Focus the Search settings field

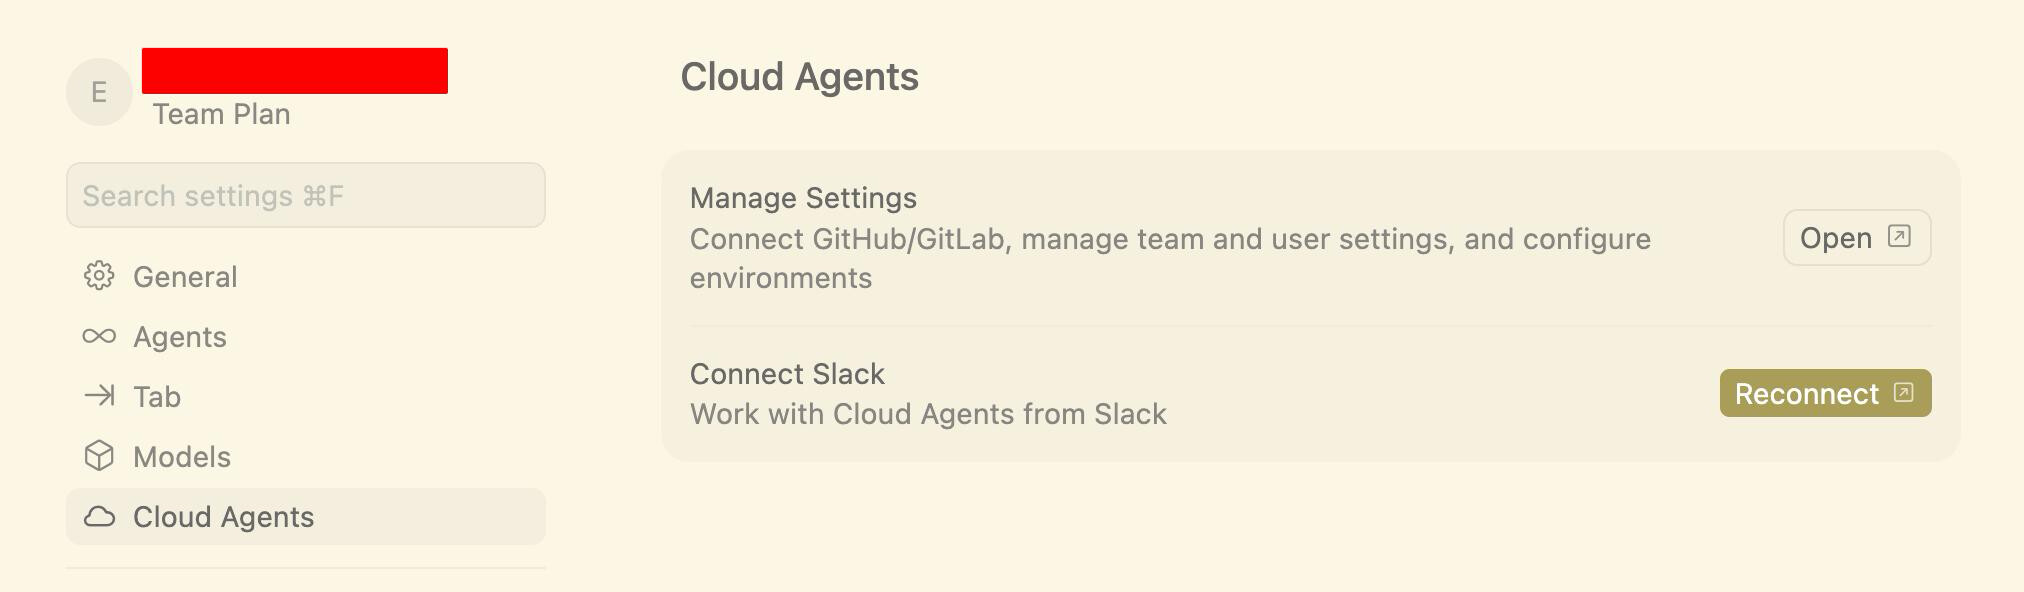pos(306,195)
